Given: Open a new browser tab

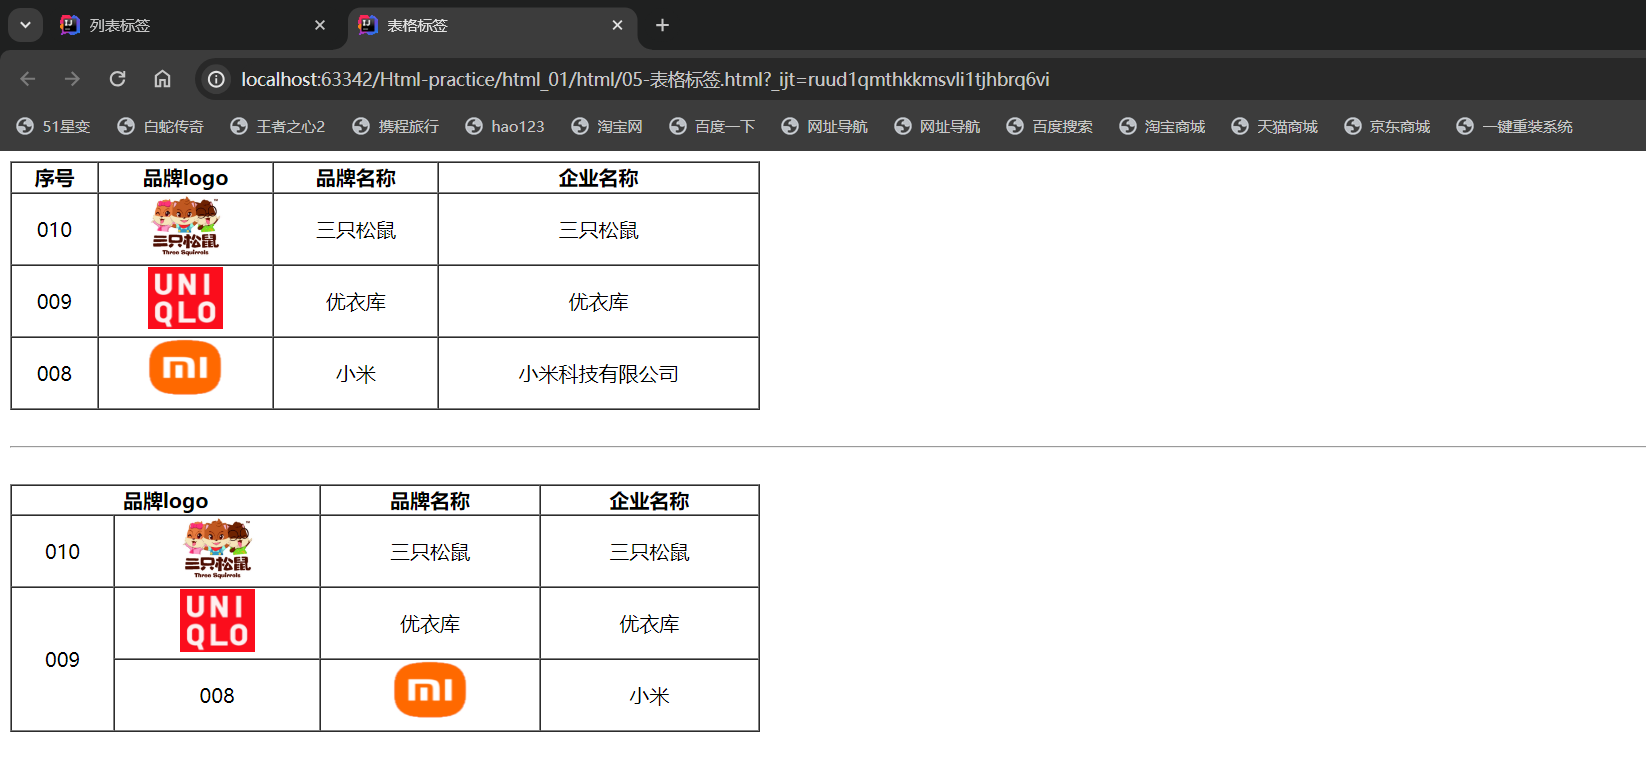Looking at the screenshot, I should point(662,25).
